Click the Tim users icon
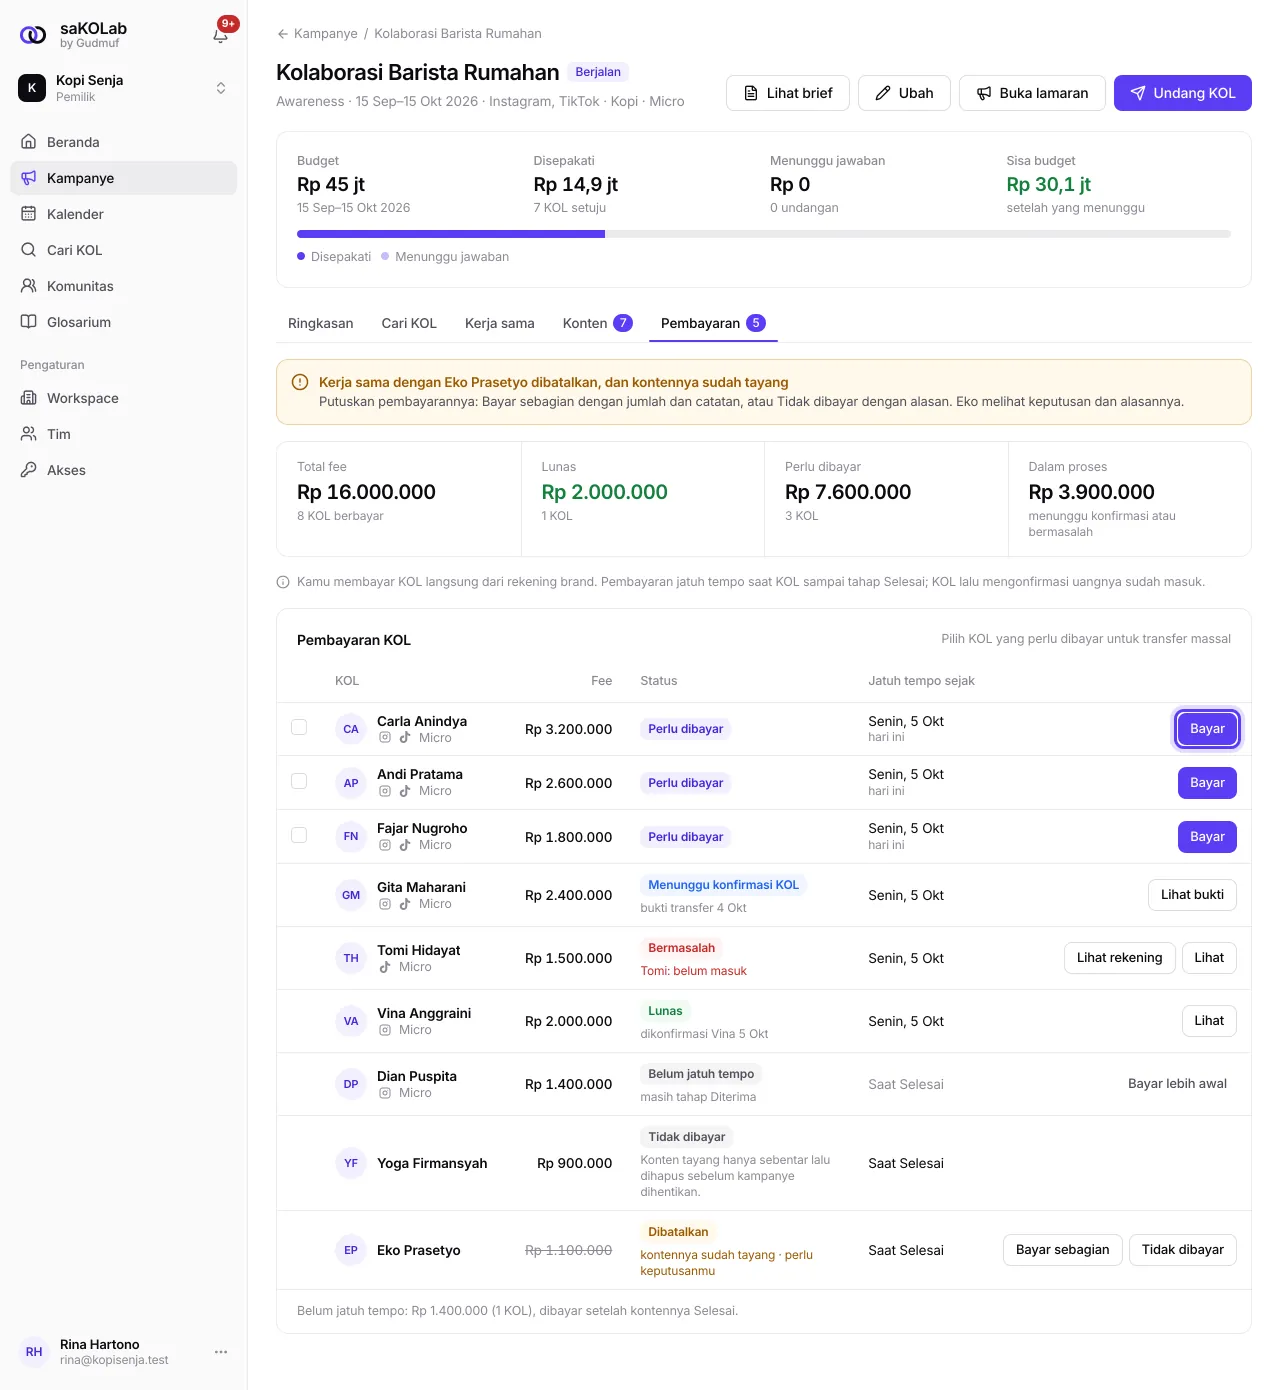This screenshot has width=1280, height=1390. tap(29, 434)
